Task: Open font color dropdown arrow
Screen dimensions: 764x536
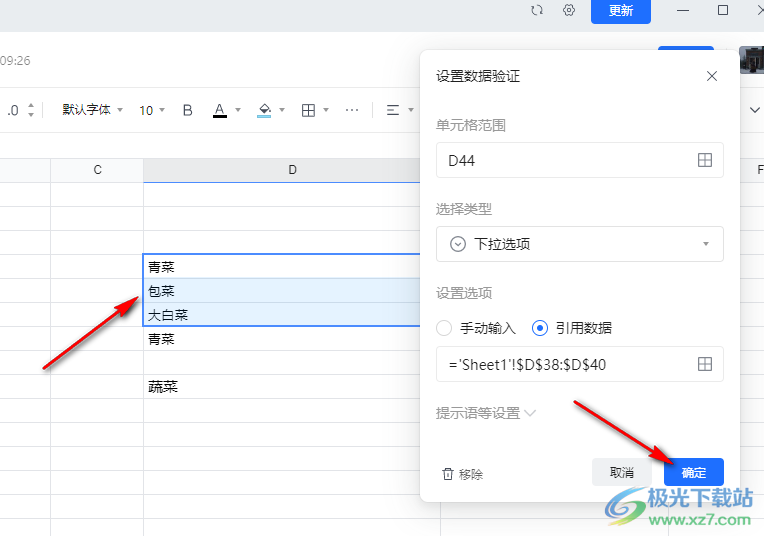Action: tap(238, 110)
